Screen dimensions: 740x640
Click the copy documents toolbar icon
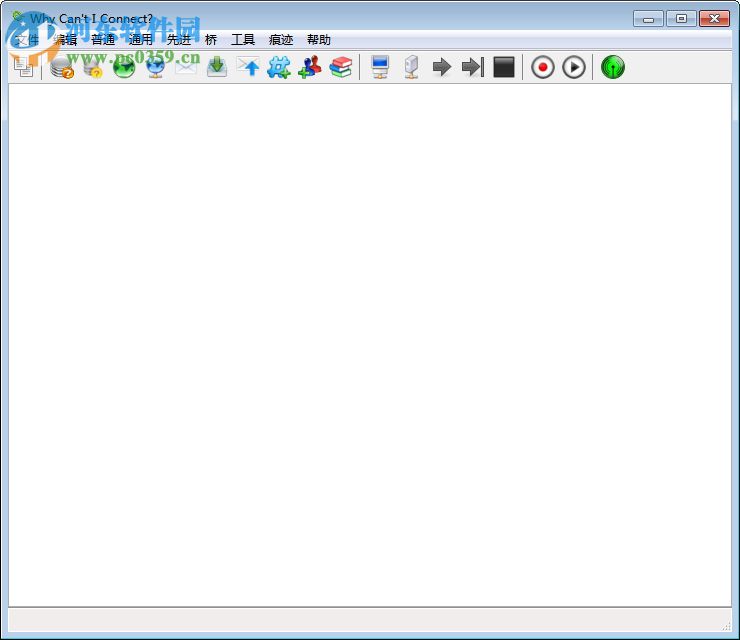23,67
